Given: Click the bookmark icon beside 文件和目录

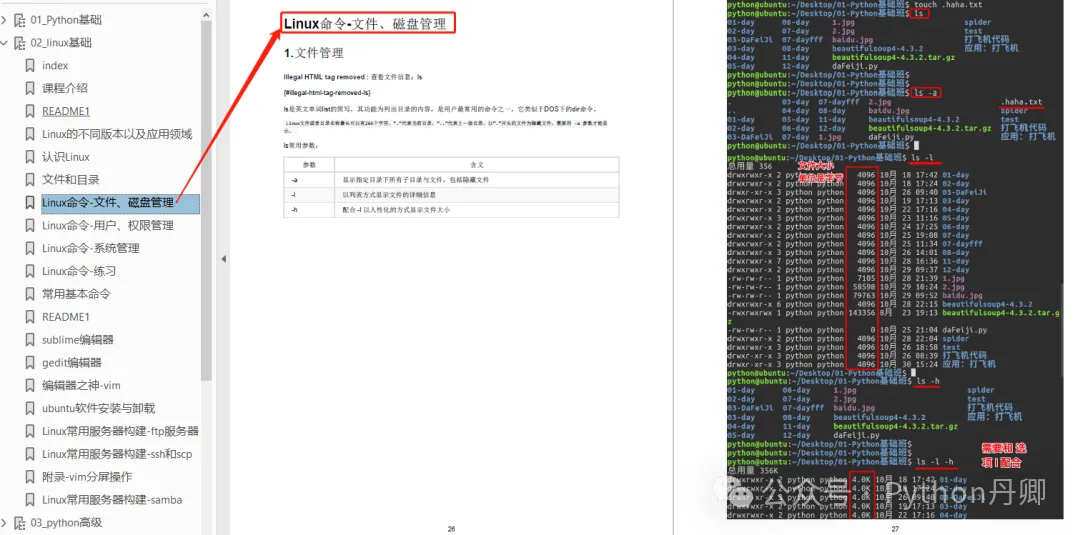Looking at the screenshot, I should (x=30, y=180).
